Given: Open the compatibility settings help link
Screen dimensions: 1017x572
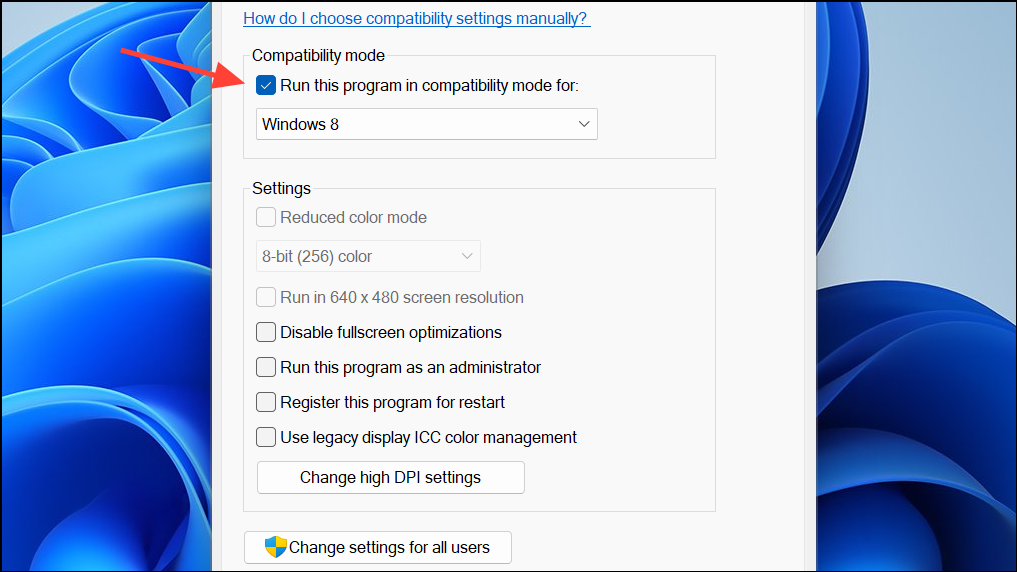Looking at the screenshot, I should coord(416,18).
